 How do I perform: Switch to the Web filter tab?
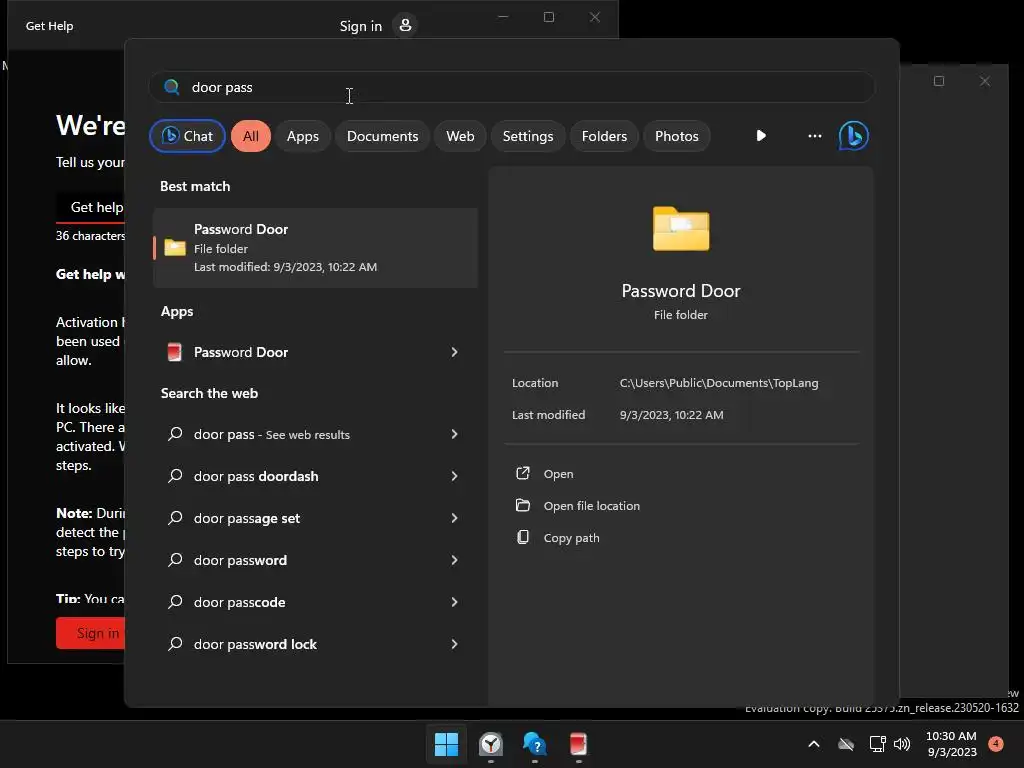click(x=460, y=136)
